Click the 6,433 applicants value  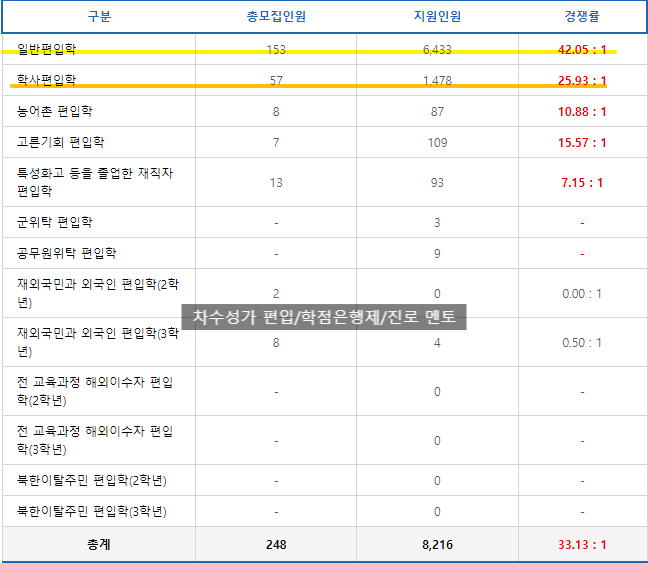pos(437,50)
